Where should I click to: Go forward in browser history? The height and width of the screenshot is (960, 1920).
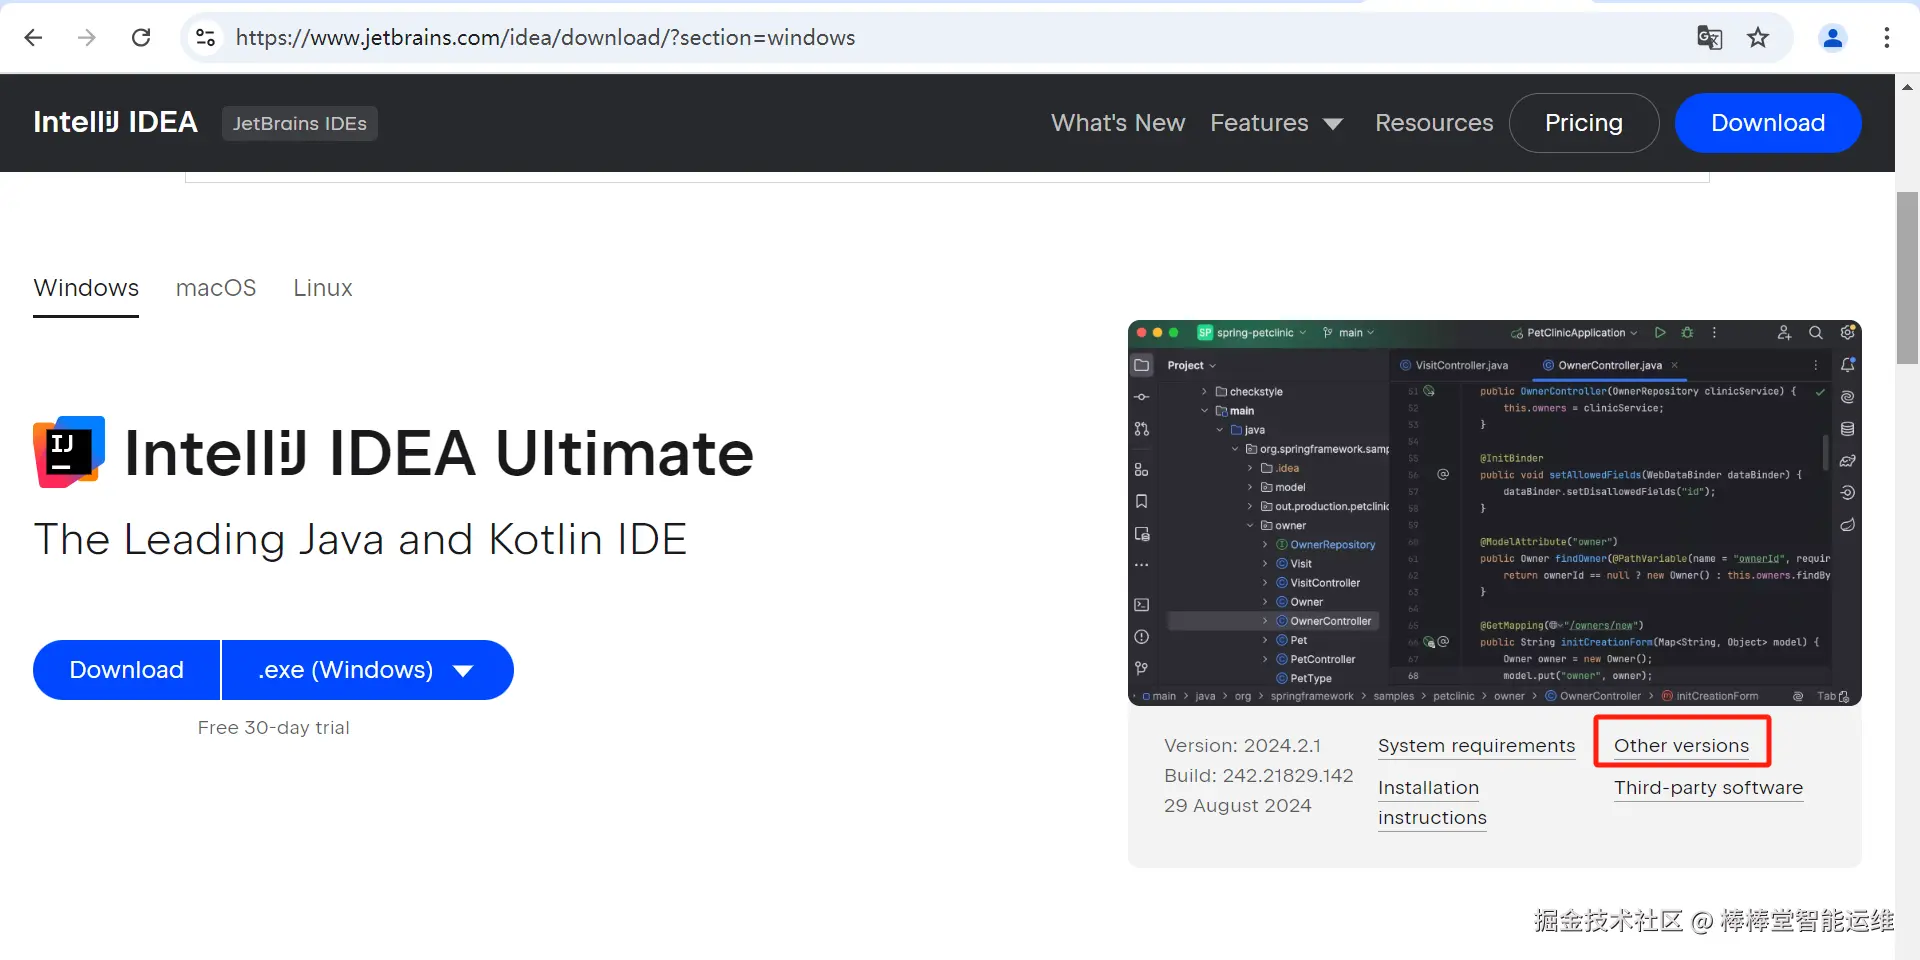click(x=87, y=38)
